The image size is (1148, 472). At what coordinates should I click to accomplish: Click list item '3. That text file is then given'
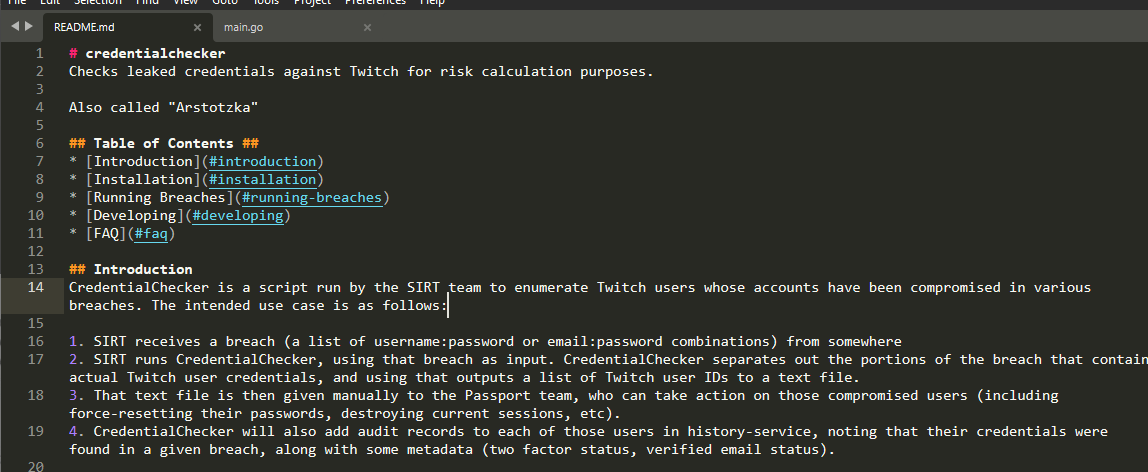[x=564, y=405]
